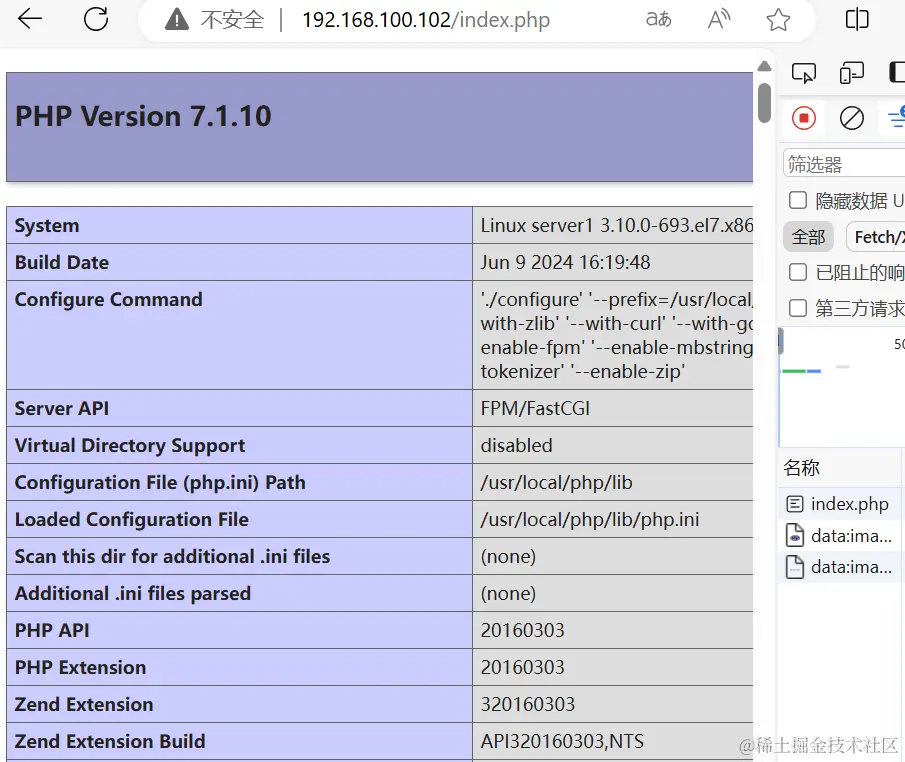Viewport: 905px width, 762px height.
Task: Open index.php request in network list
Action: (x=841, y=504)
